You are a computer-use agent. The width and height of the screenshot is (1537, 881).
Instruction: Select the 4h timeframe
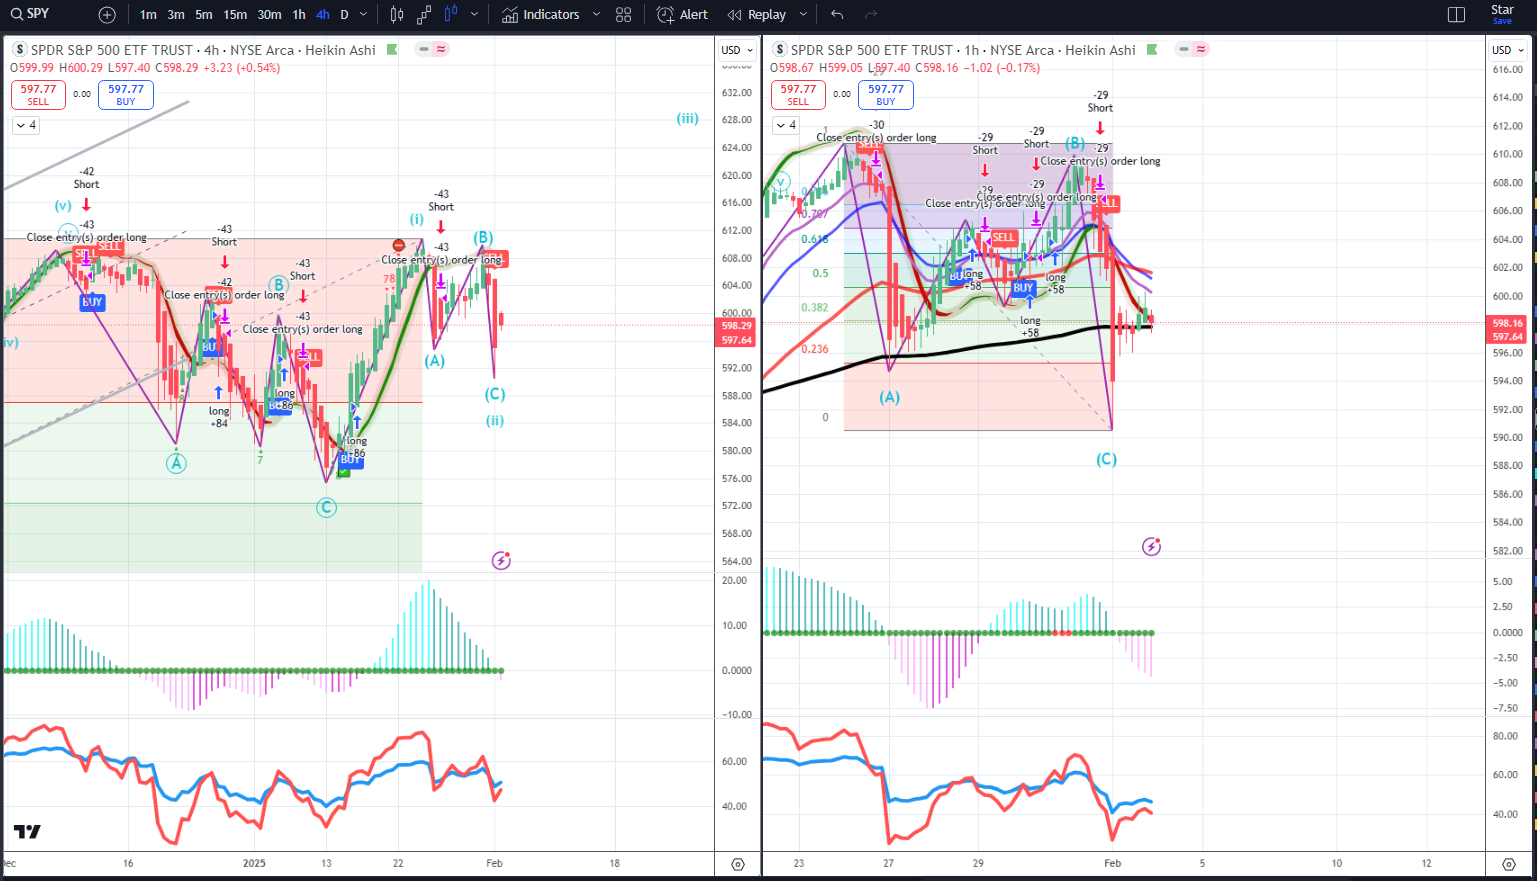click(x=323, y=15)
